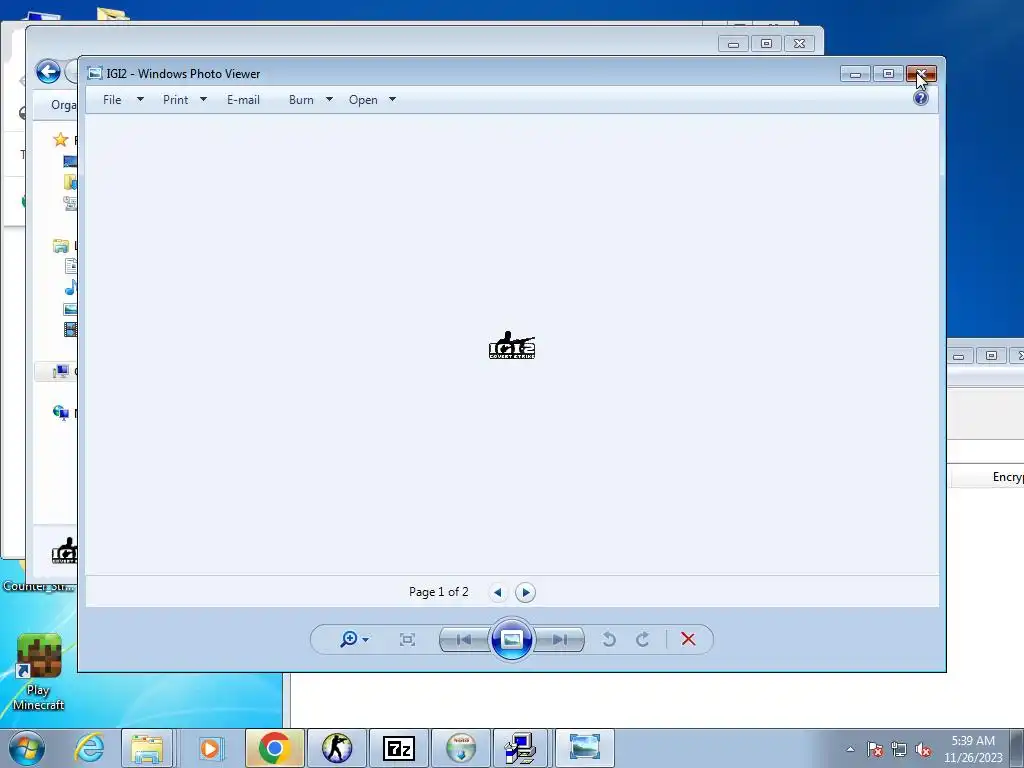Open the computer setup taskbar icon
1024x768 pixels.
521,748
